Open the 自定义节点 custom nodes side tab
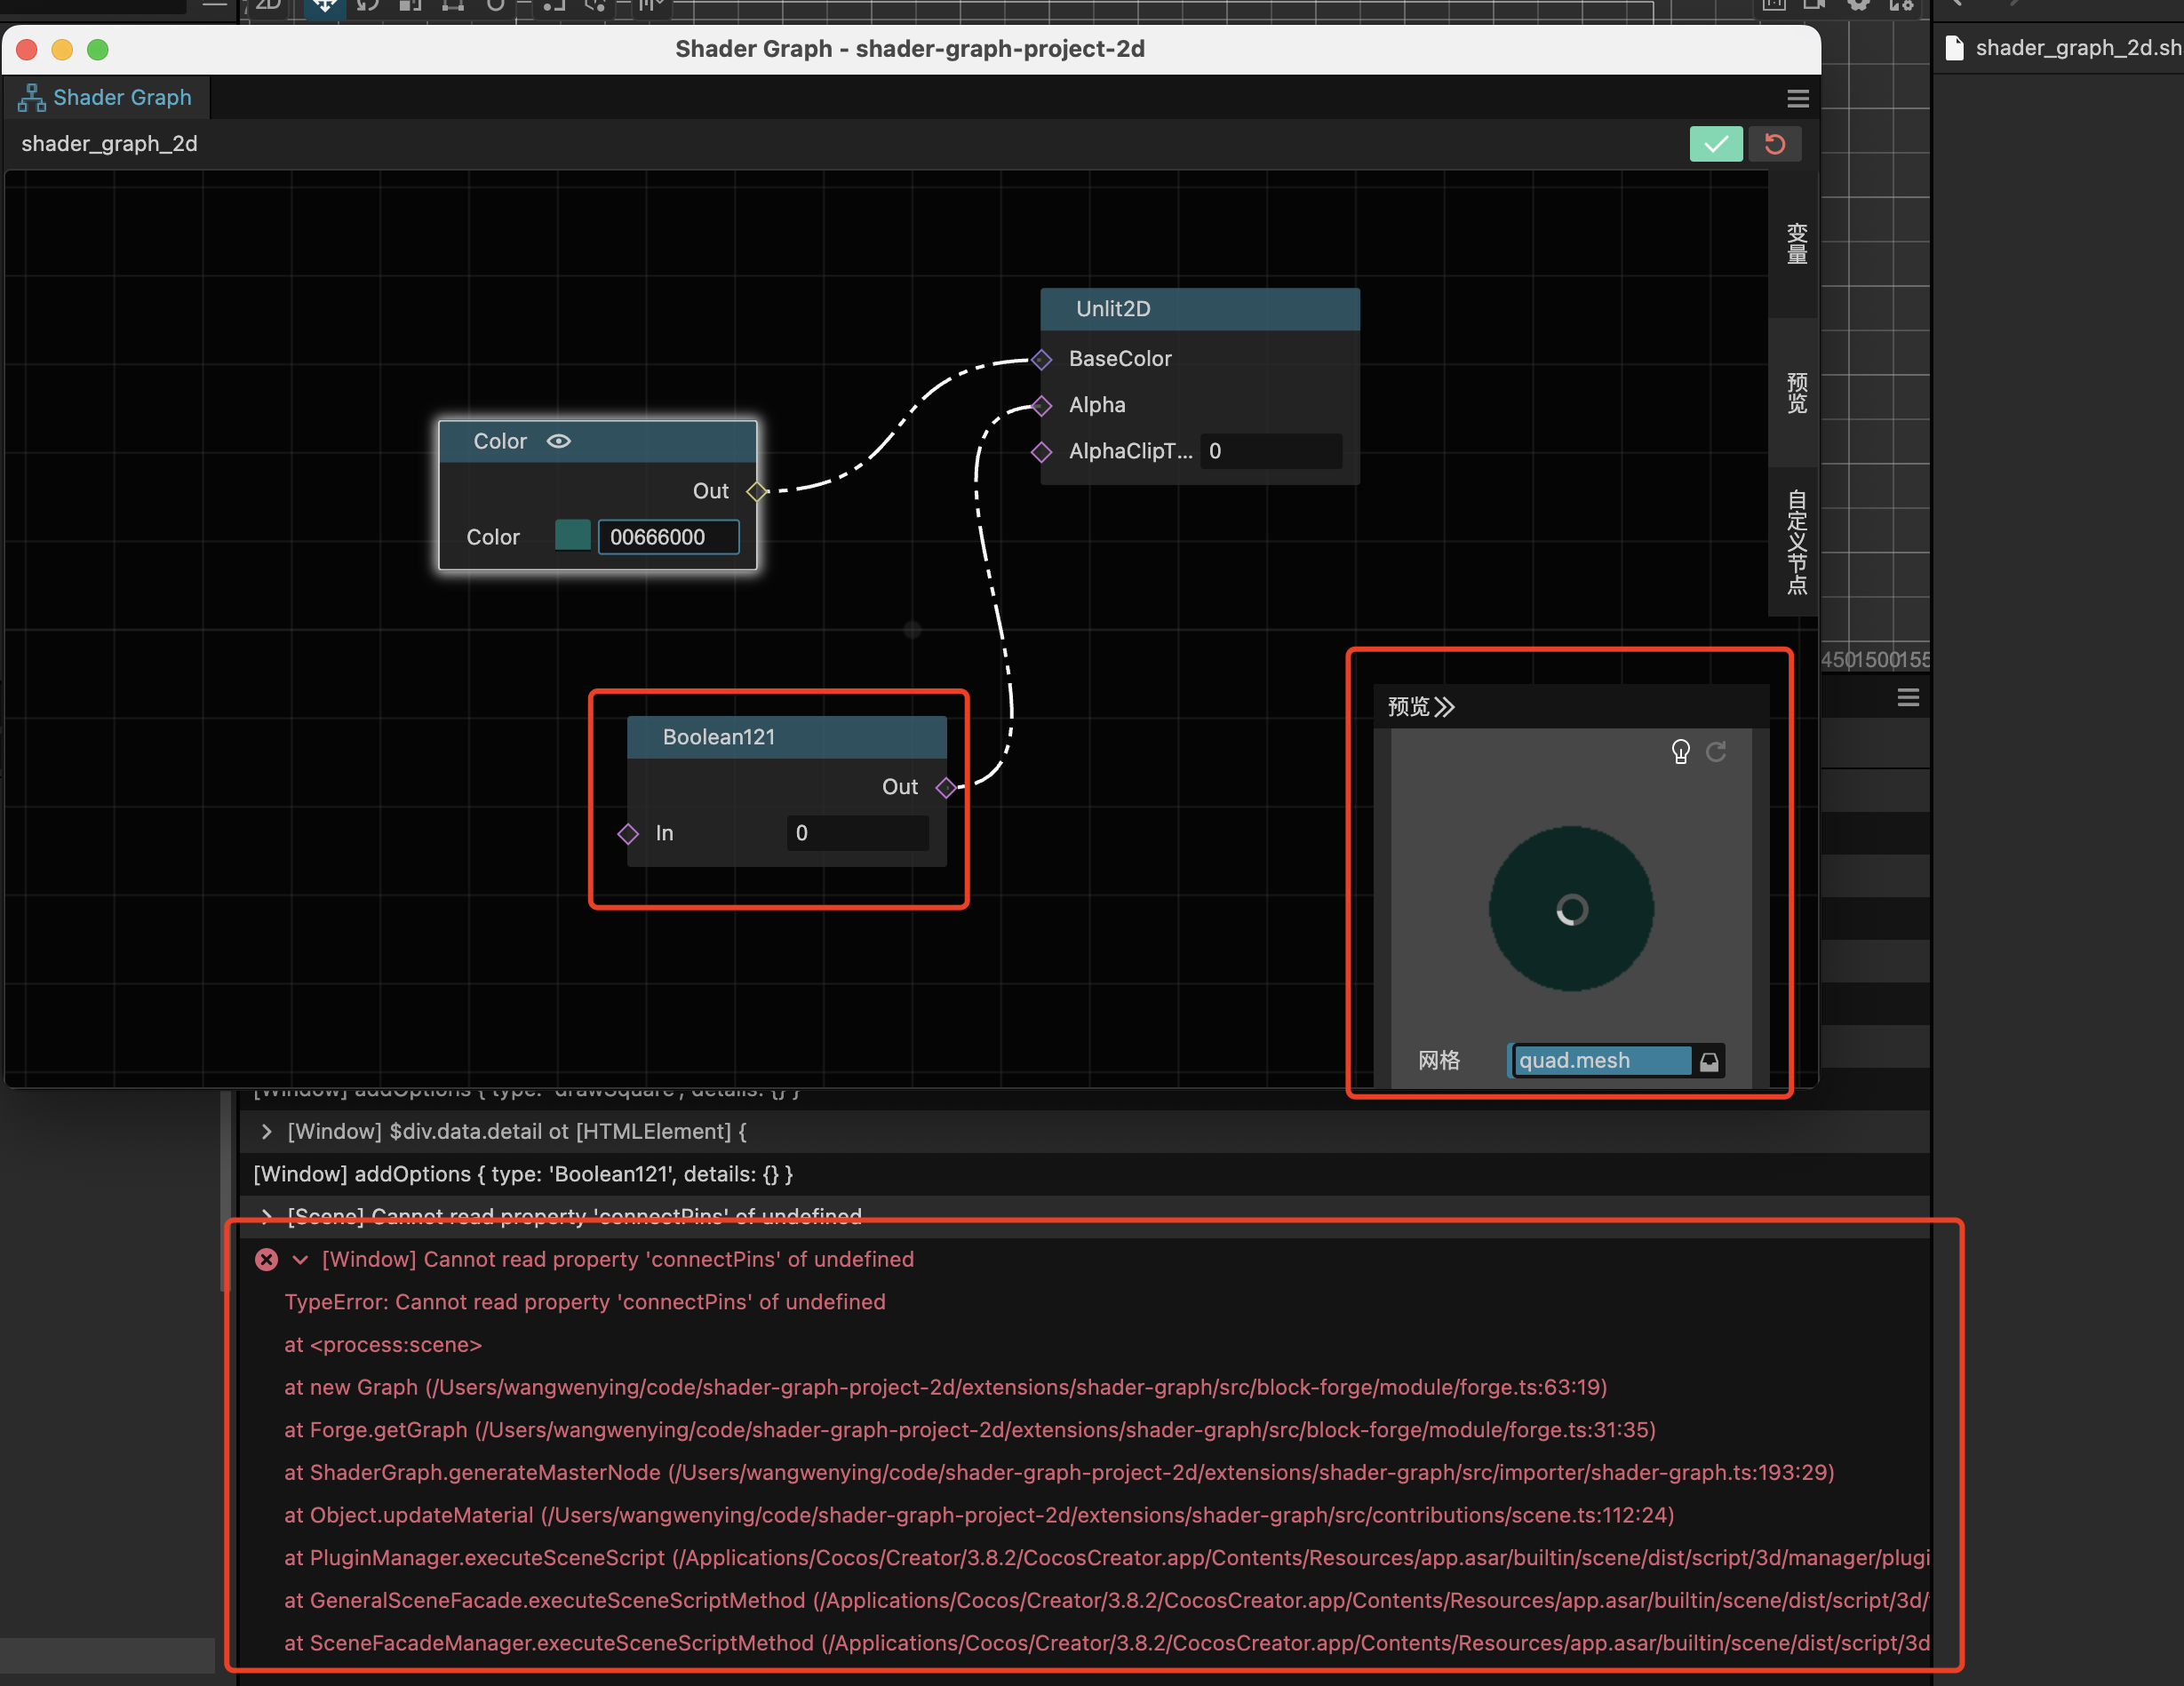The width and height of the screenshot is (2184, 1686). pos(1796,541)
